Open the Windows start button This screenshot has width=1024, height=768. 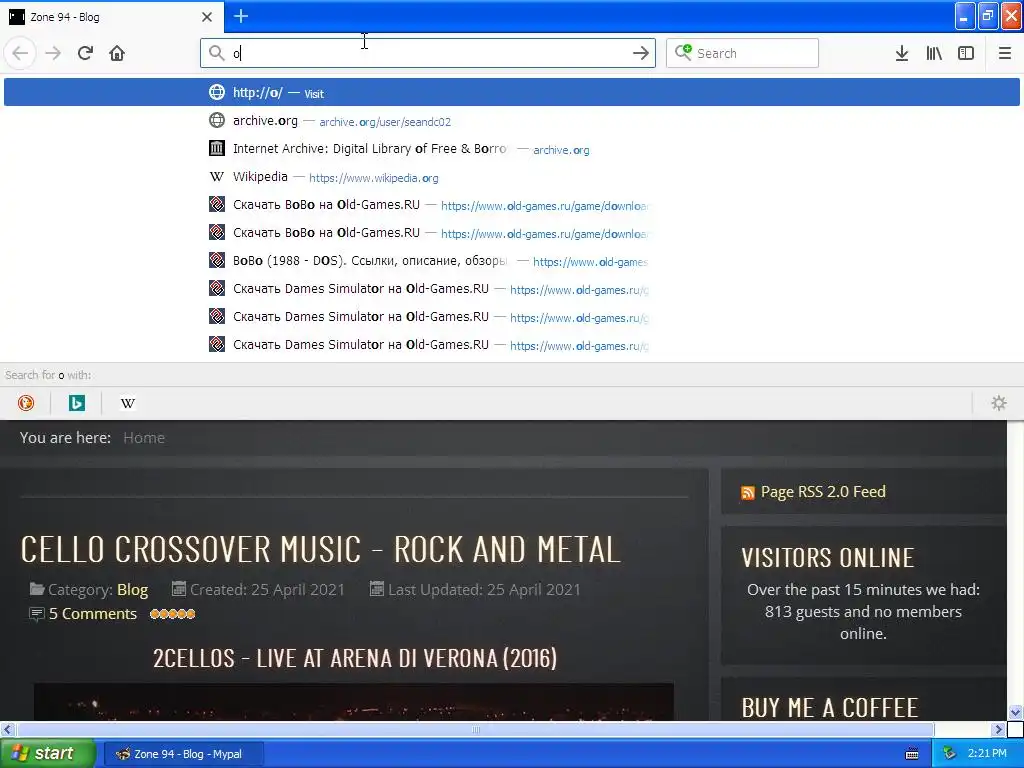47,754
